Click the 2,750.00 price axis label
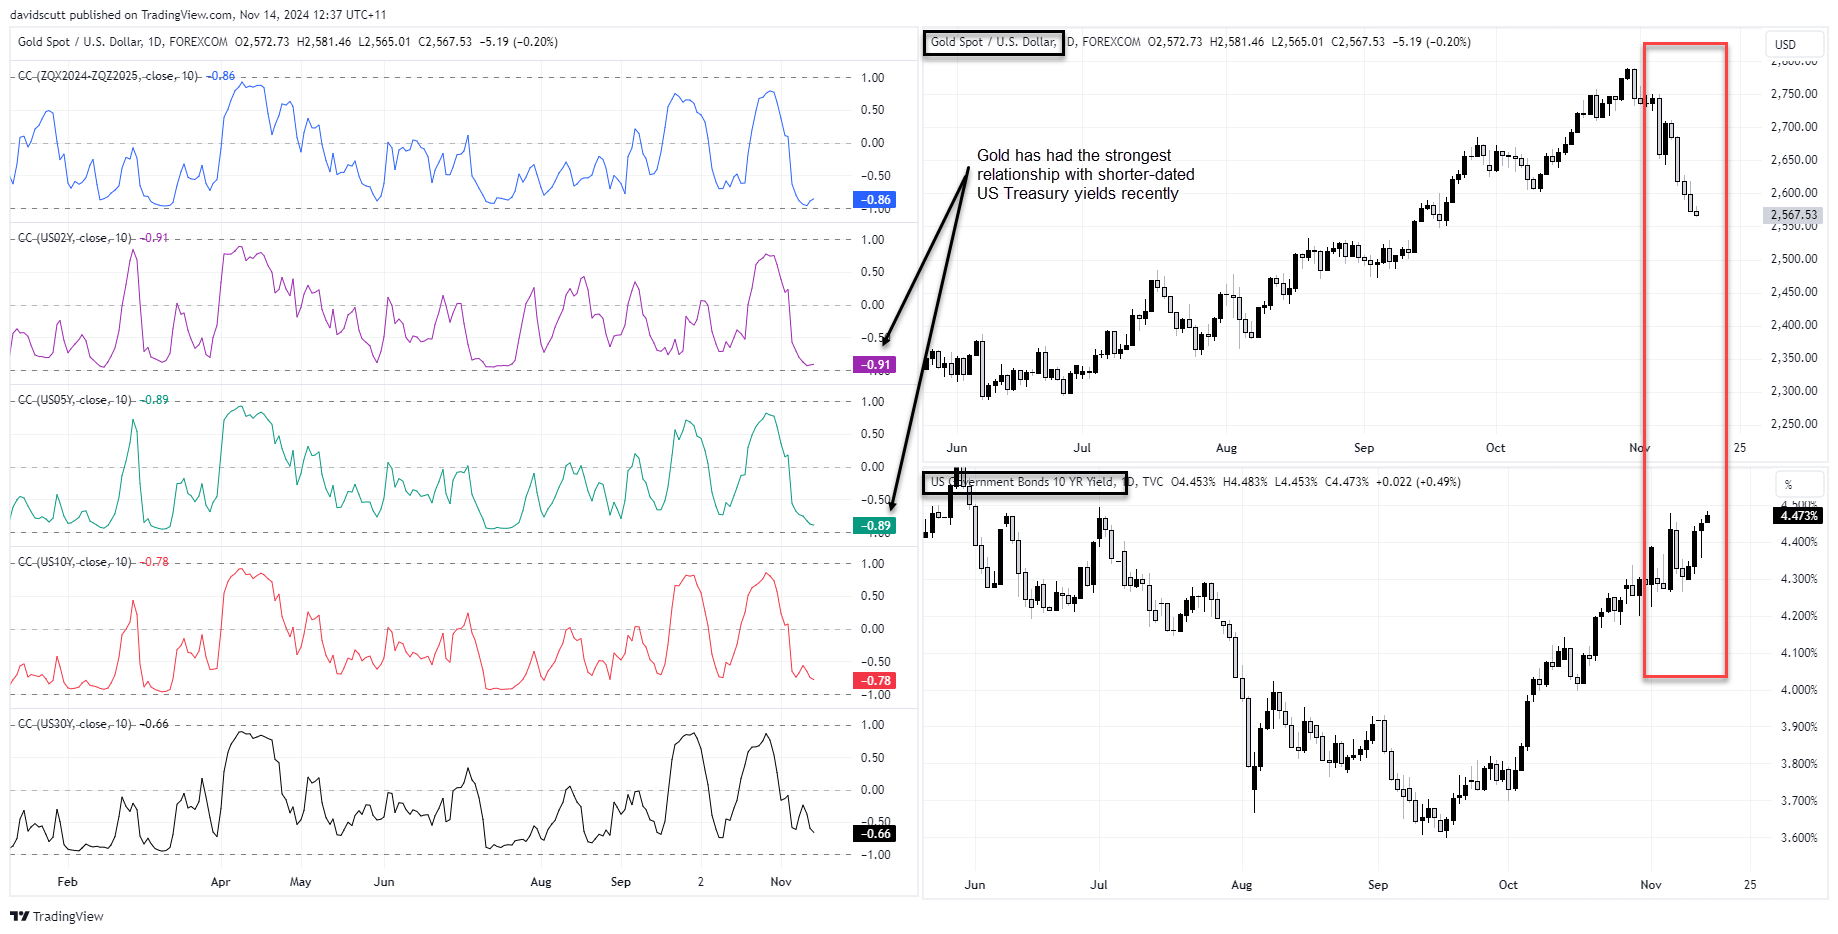The image size is (1838, 934). 1794,94
